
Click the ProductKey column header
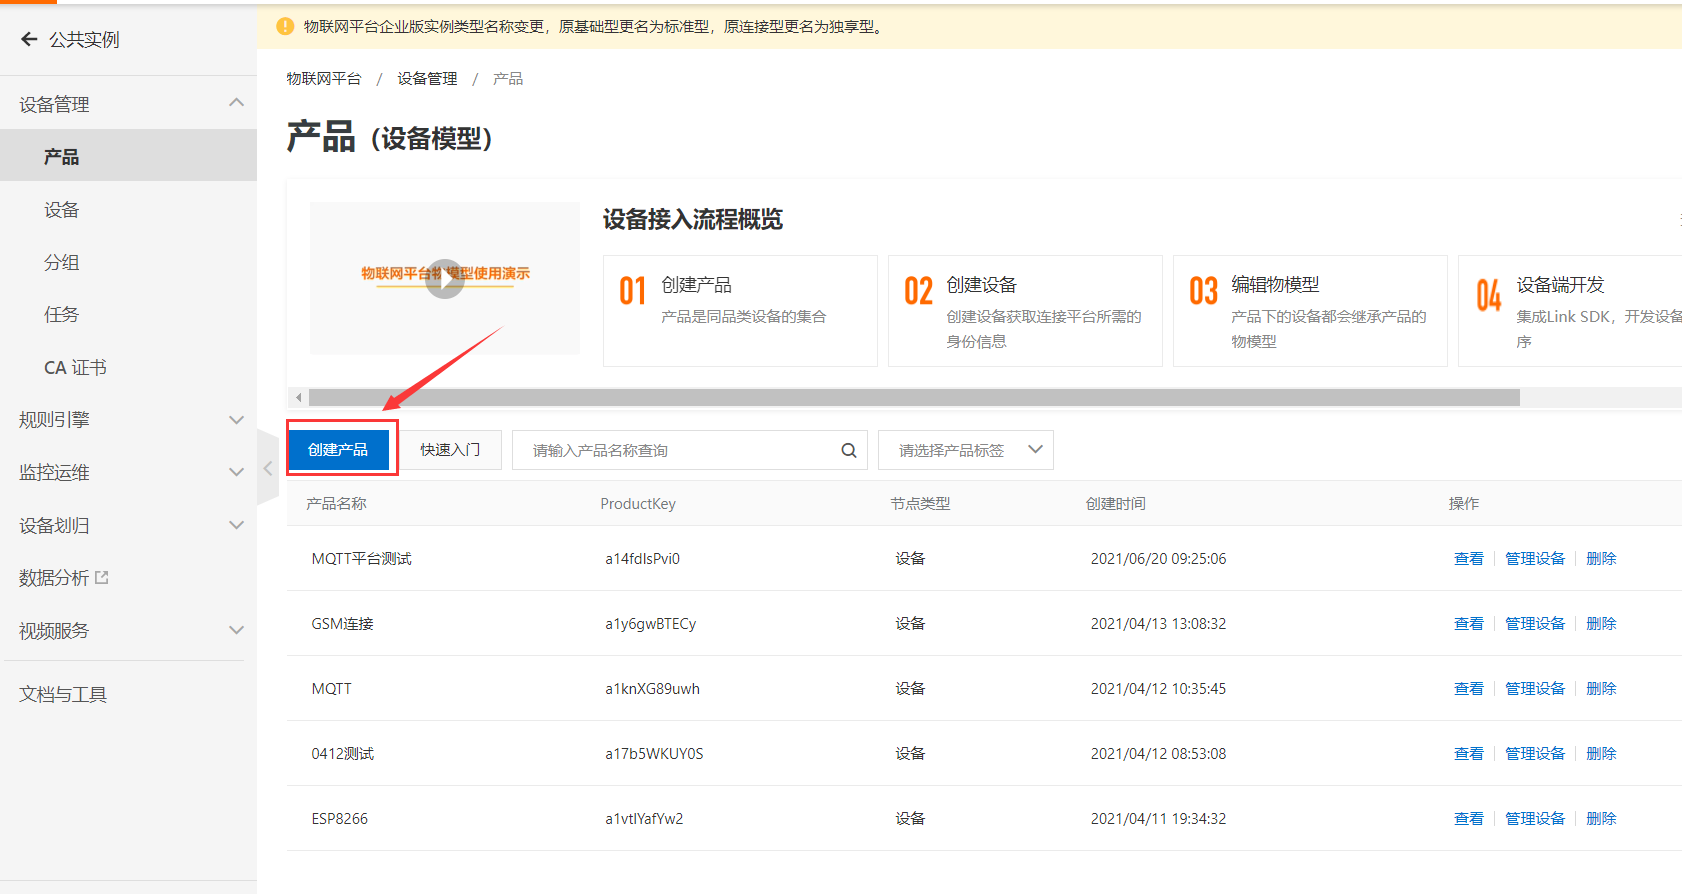[638, 503]
